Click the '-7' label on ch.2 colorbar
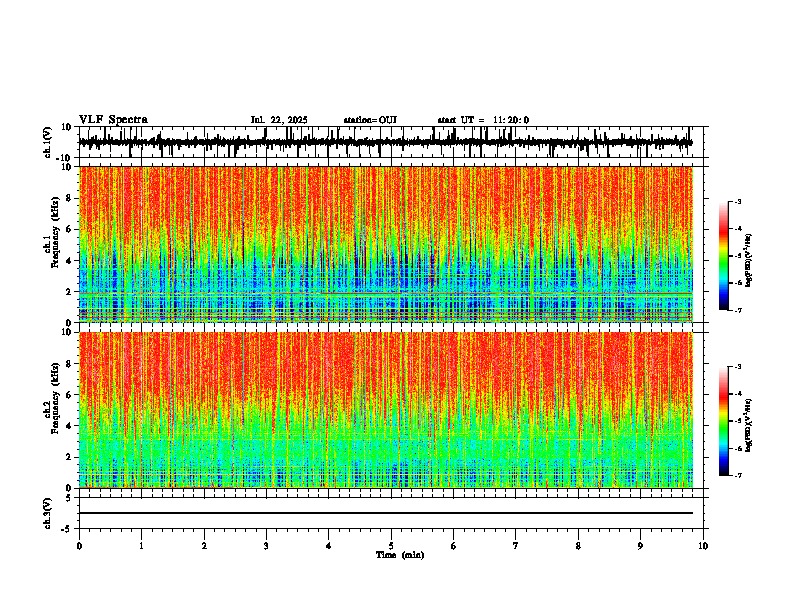 738,475
